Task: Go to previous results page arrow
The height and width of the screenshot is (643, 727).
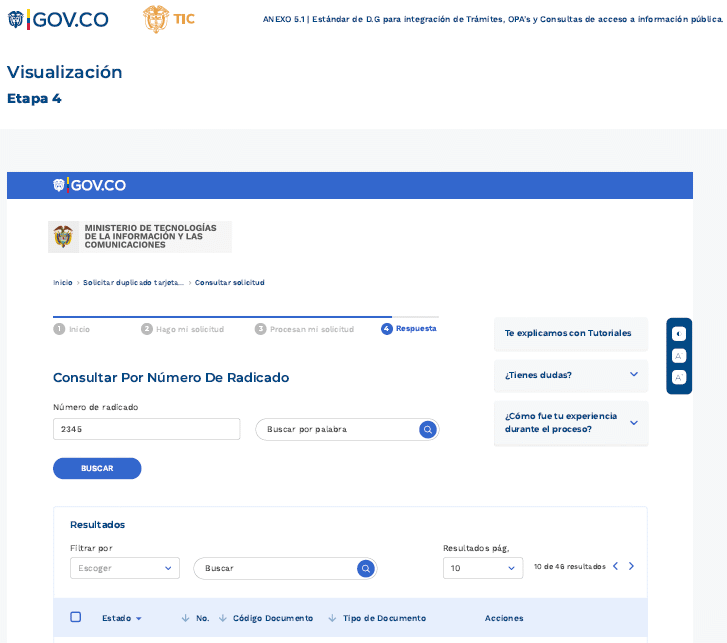Action: coord(615,566)
